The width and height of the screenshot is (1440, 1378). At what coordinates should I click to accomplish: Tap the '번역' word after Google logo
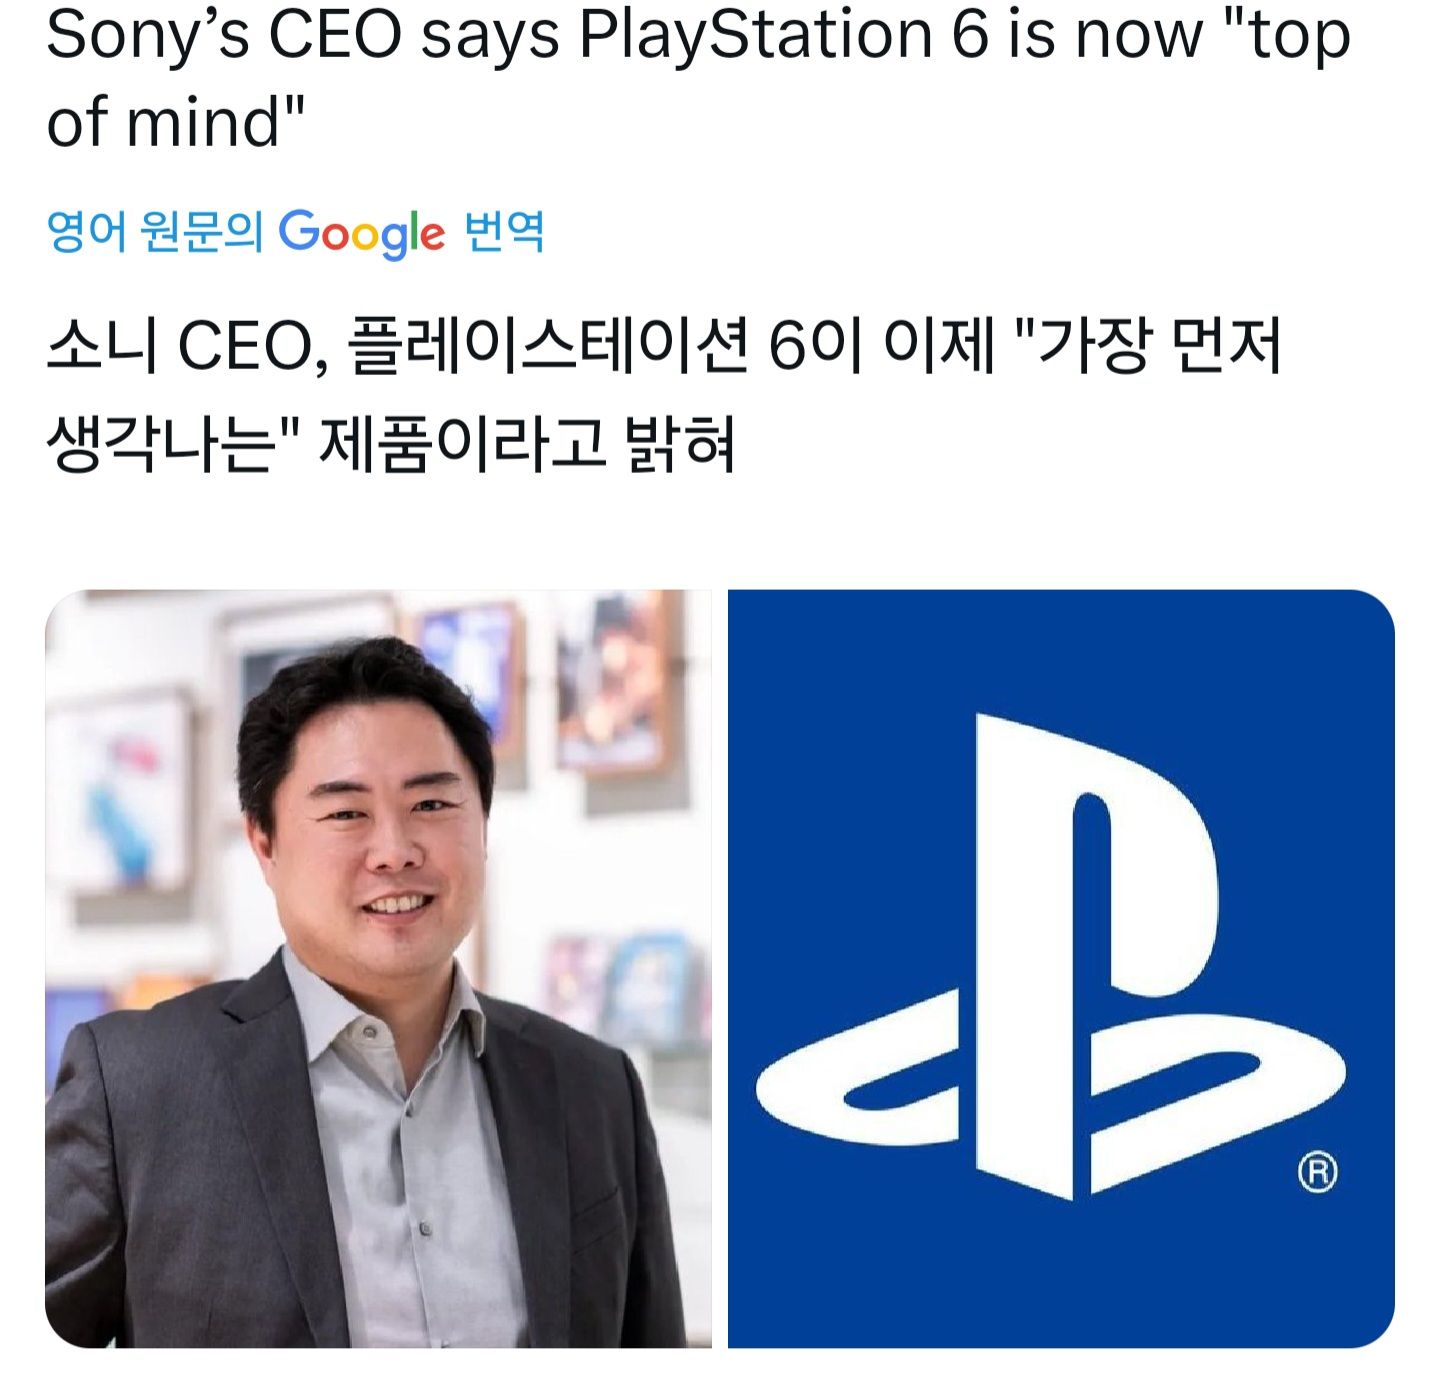[505, 232]
